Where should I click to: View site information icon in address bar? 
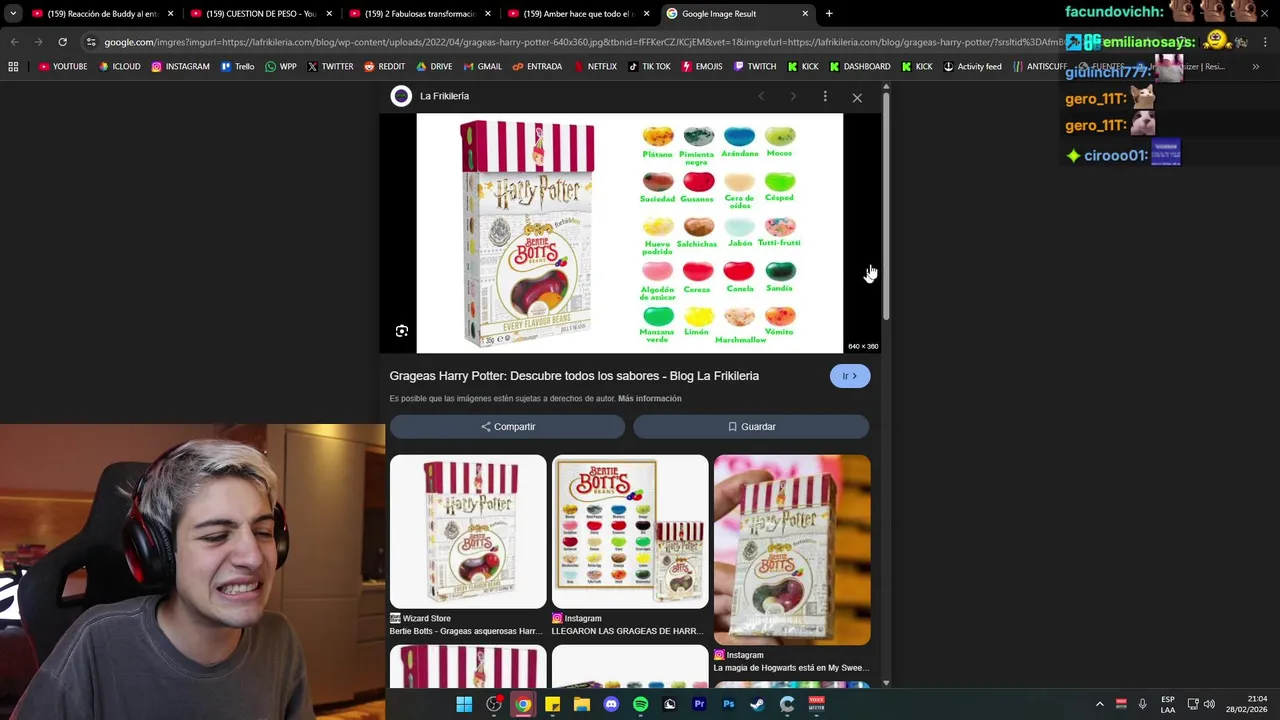coord(91,42)
